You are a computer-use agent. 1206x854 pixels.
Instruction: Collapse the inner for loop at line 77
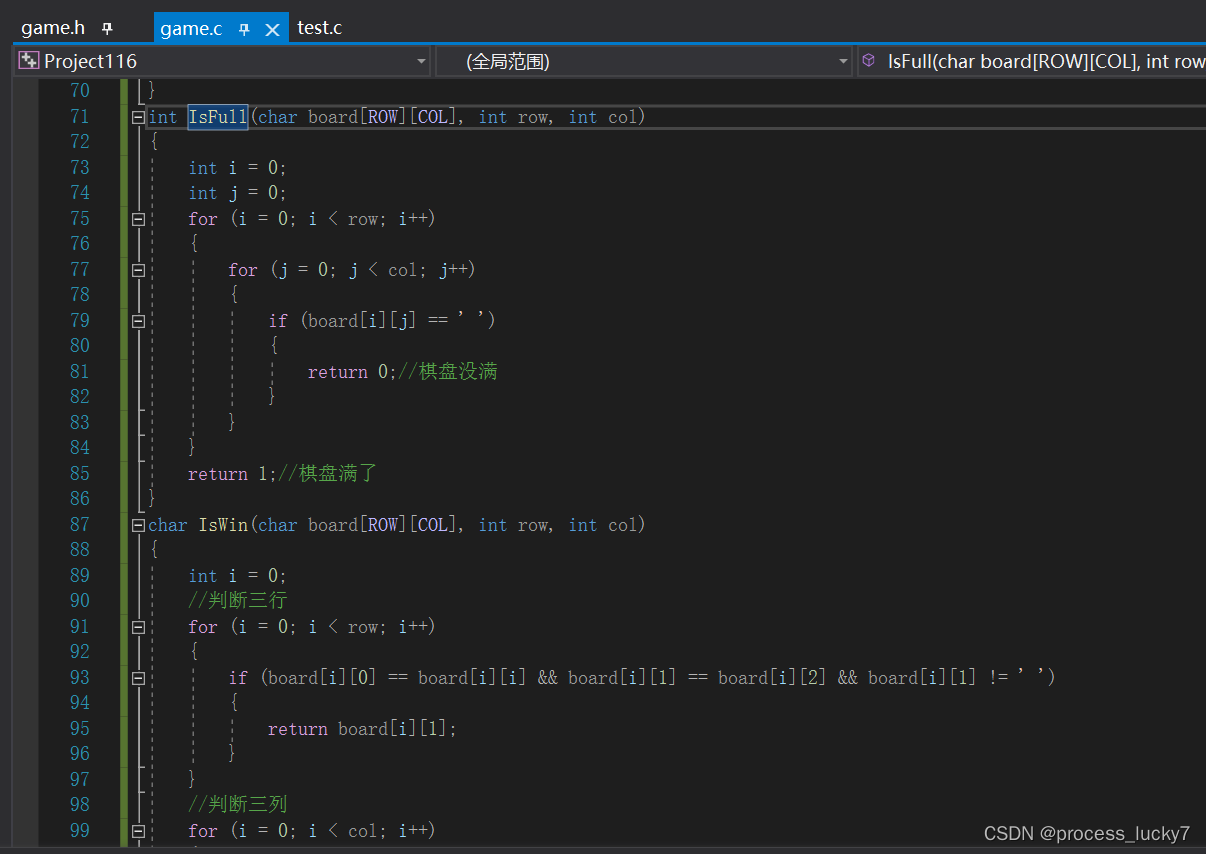[138, 270]
